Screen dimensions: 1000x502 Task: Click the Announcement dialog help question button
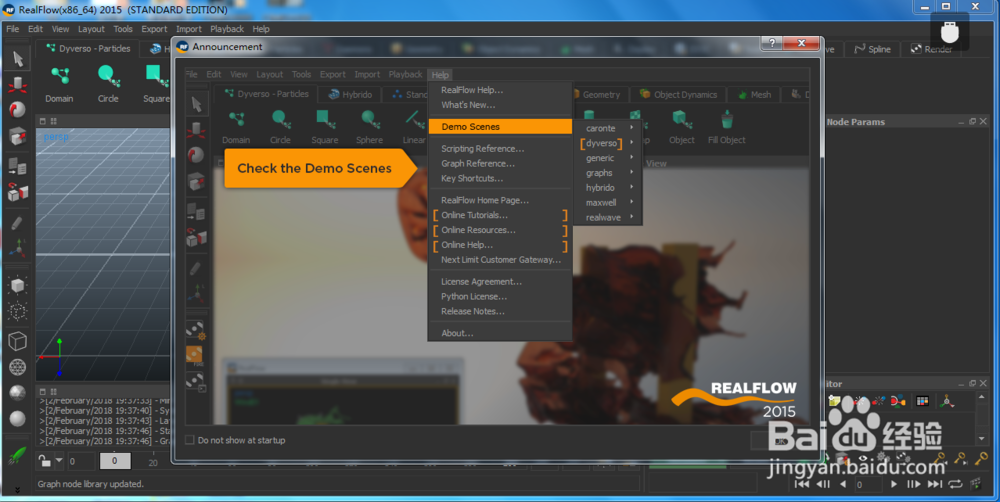click(x=772, y=43)
